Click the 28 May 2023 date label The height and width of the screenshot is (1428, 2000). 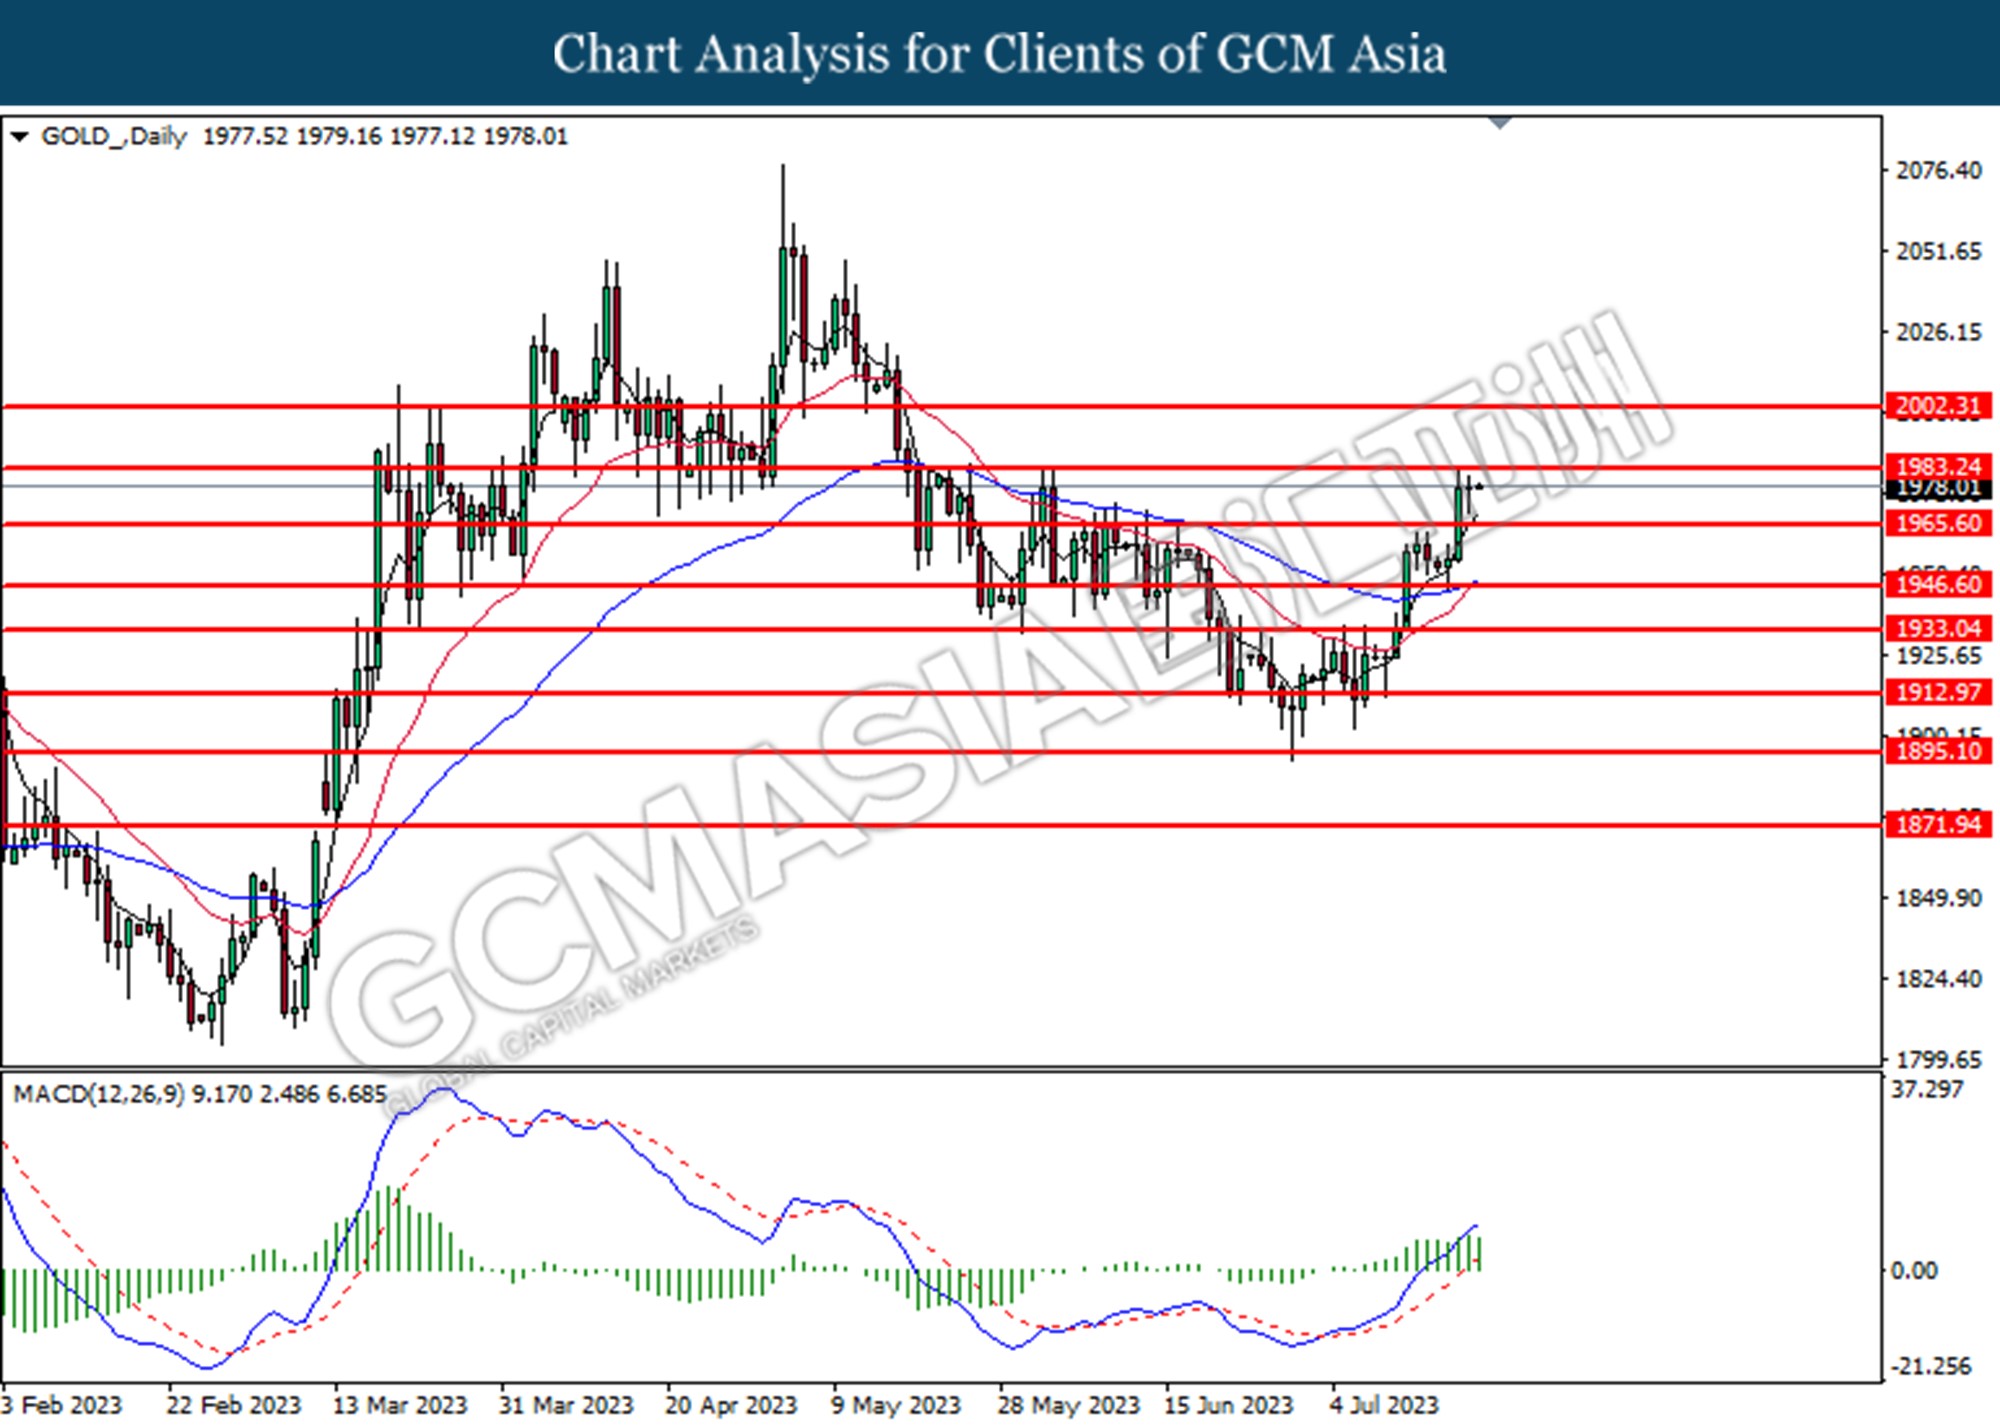tap(1069, 1405)
